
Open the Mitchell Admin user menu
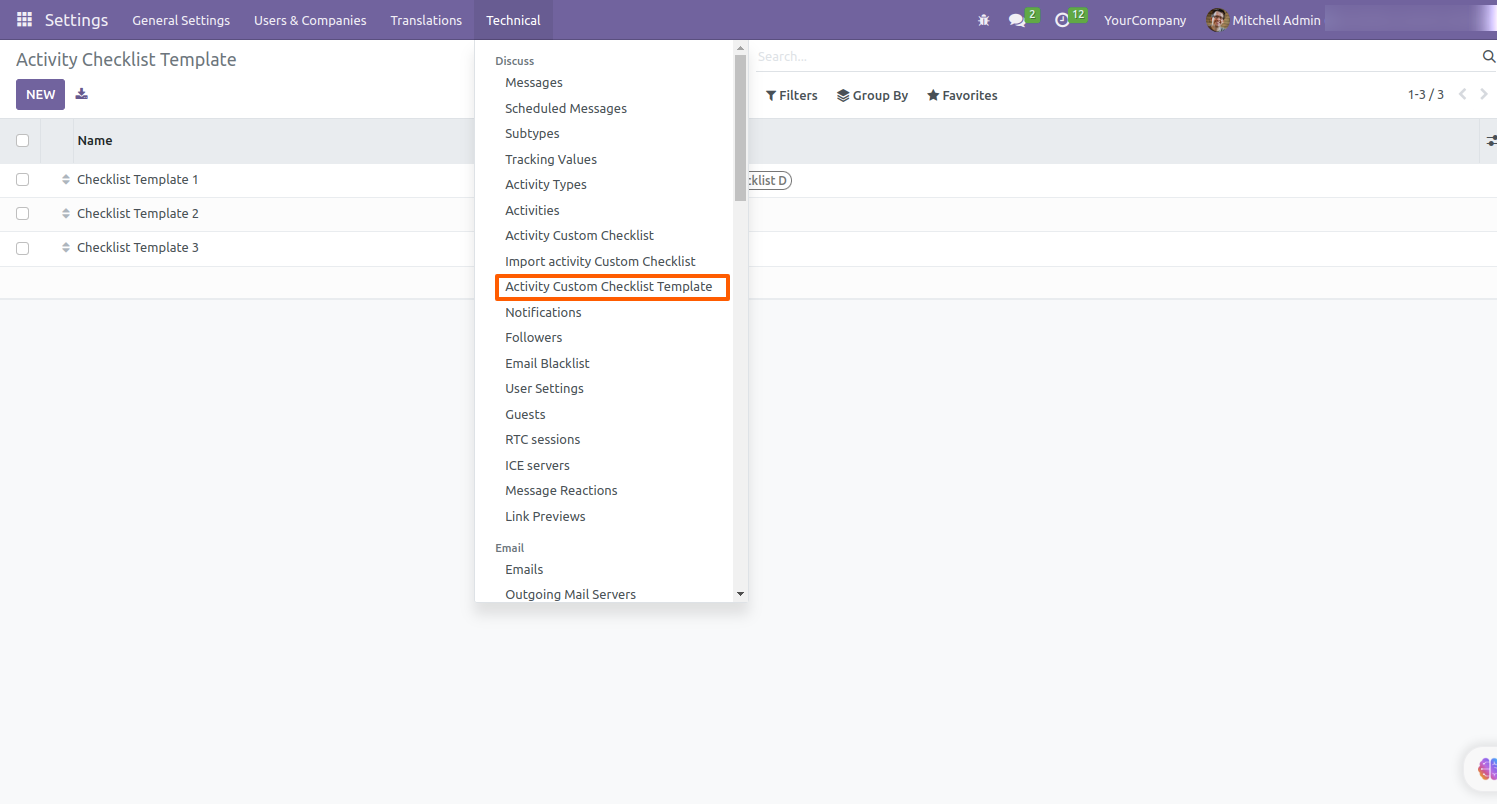pos(1264,20)
